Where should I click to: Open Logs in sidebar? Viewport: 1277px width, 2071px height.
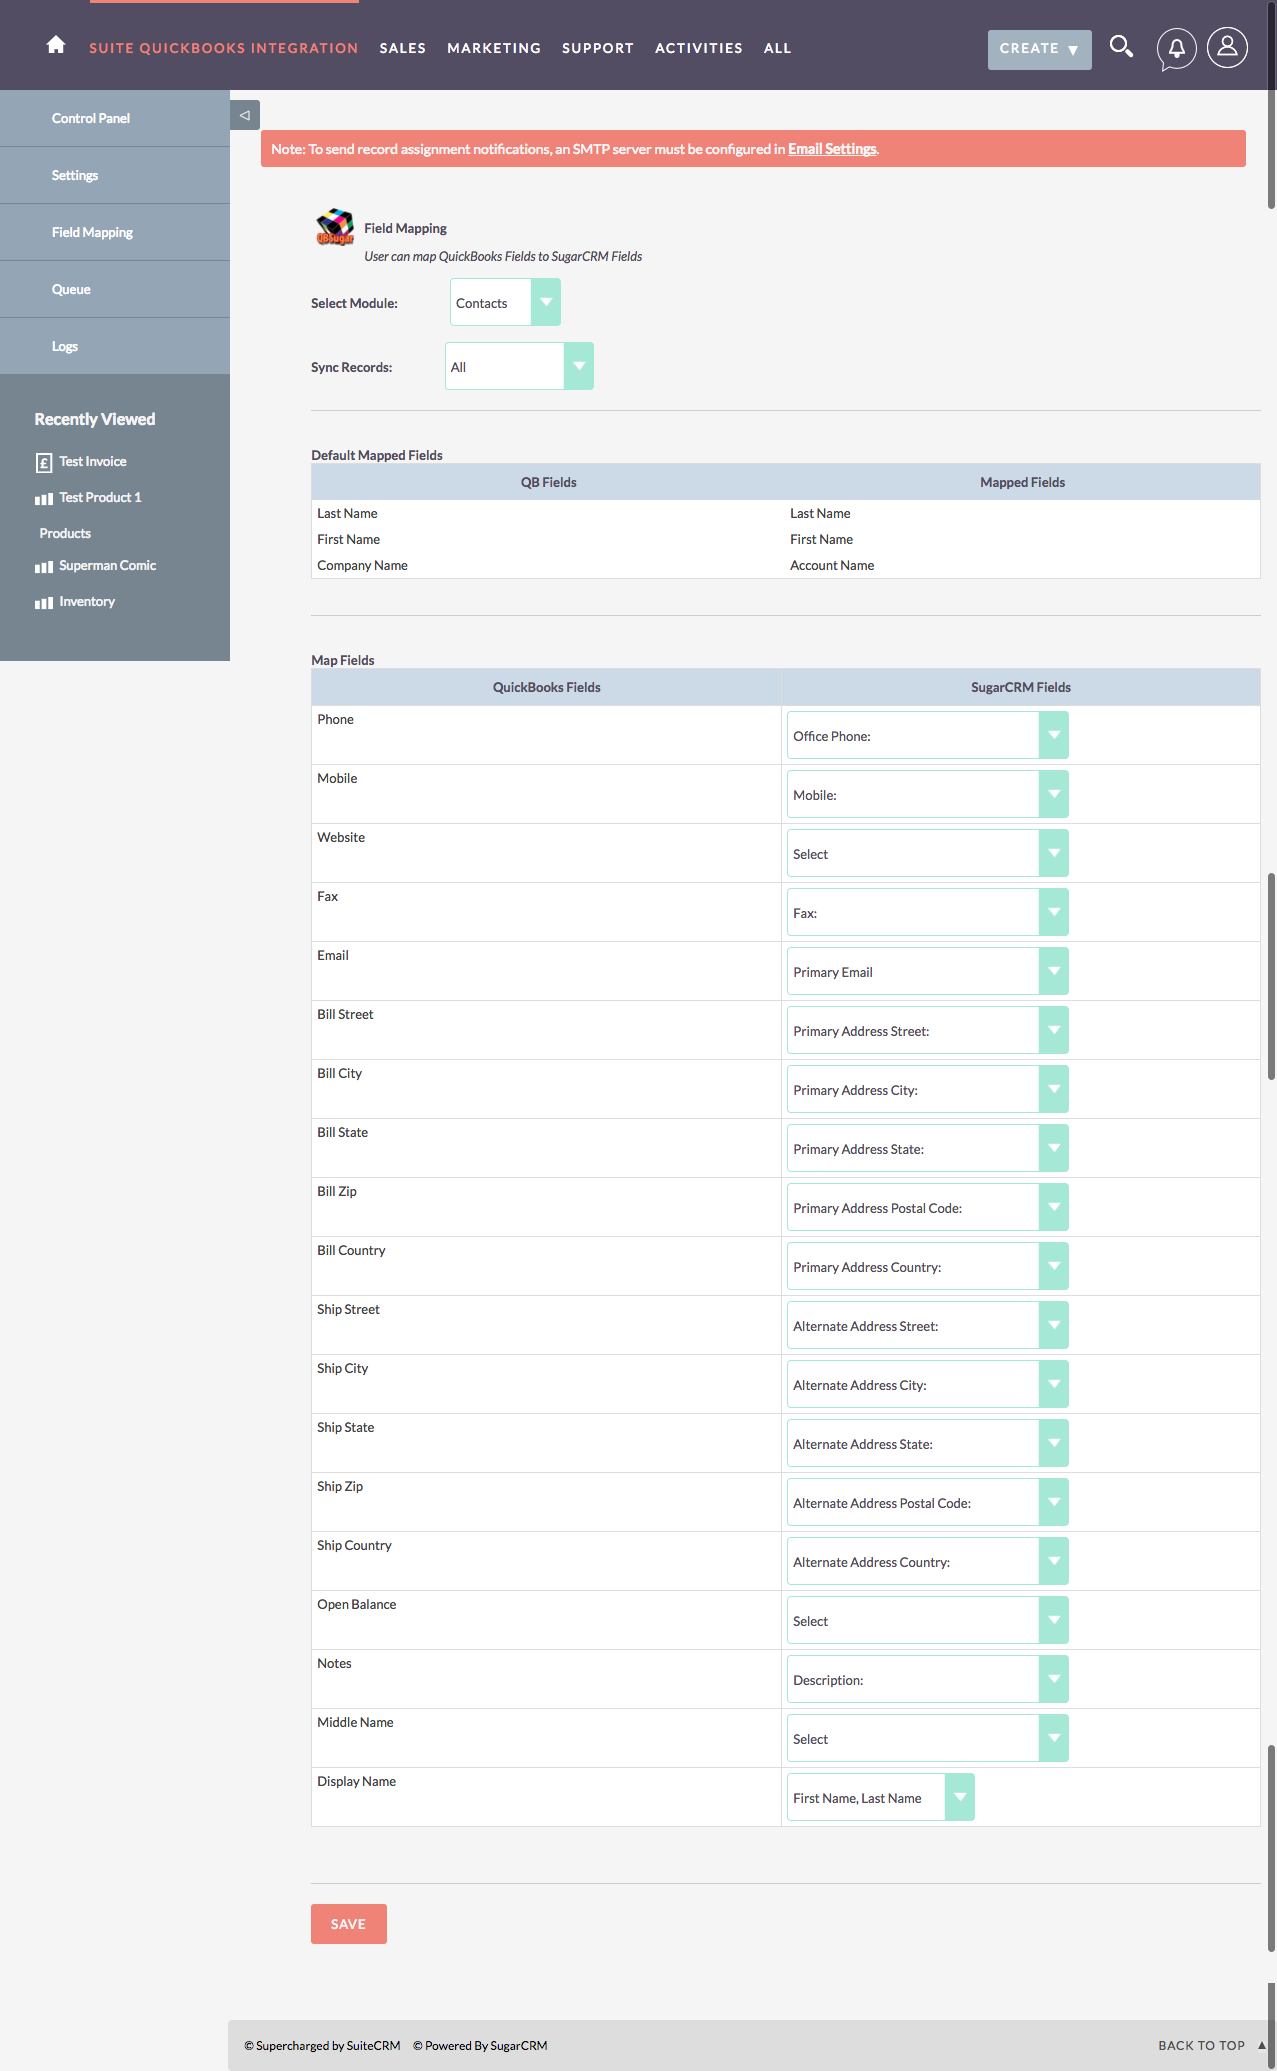[115, 346]
